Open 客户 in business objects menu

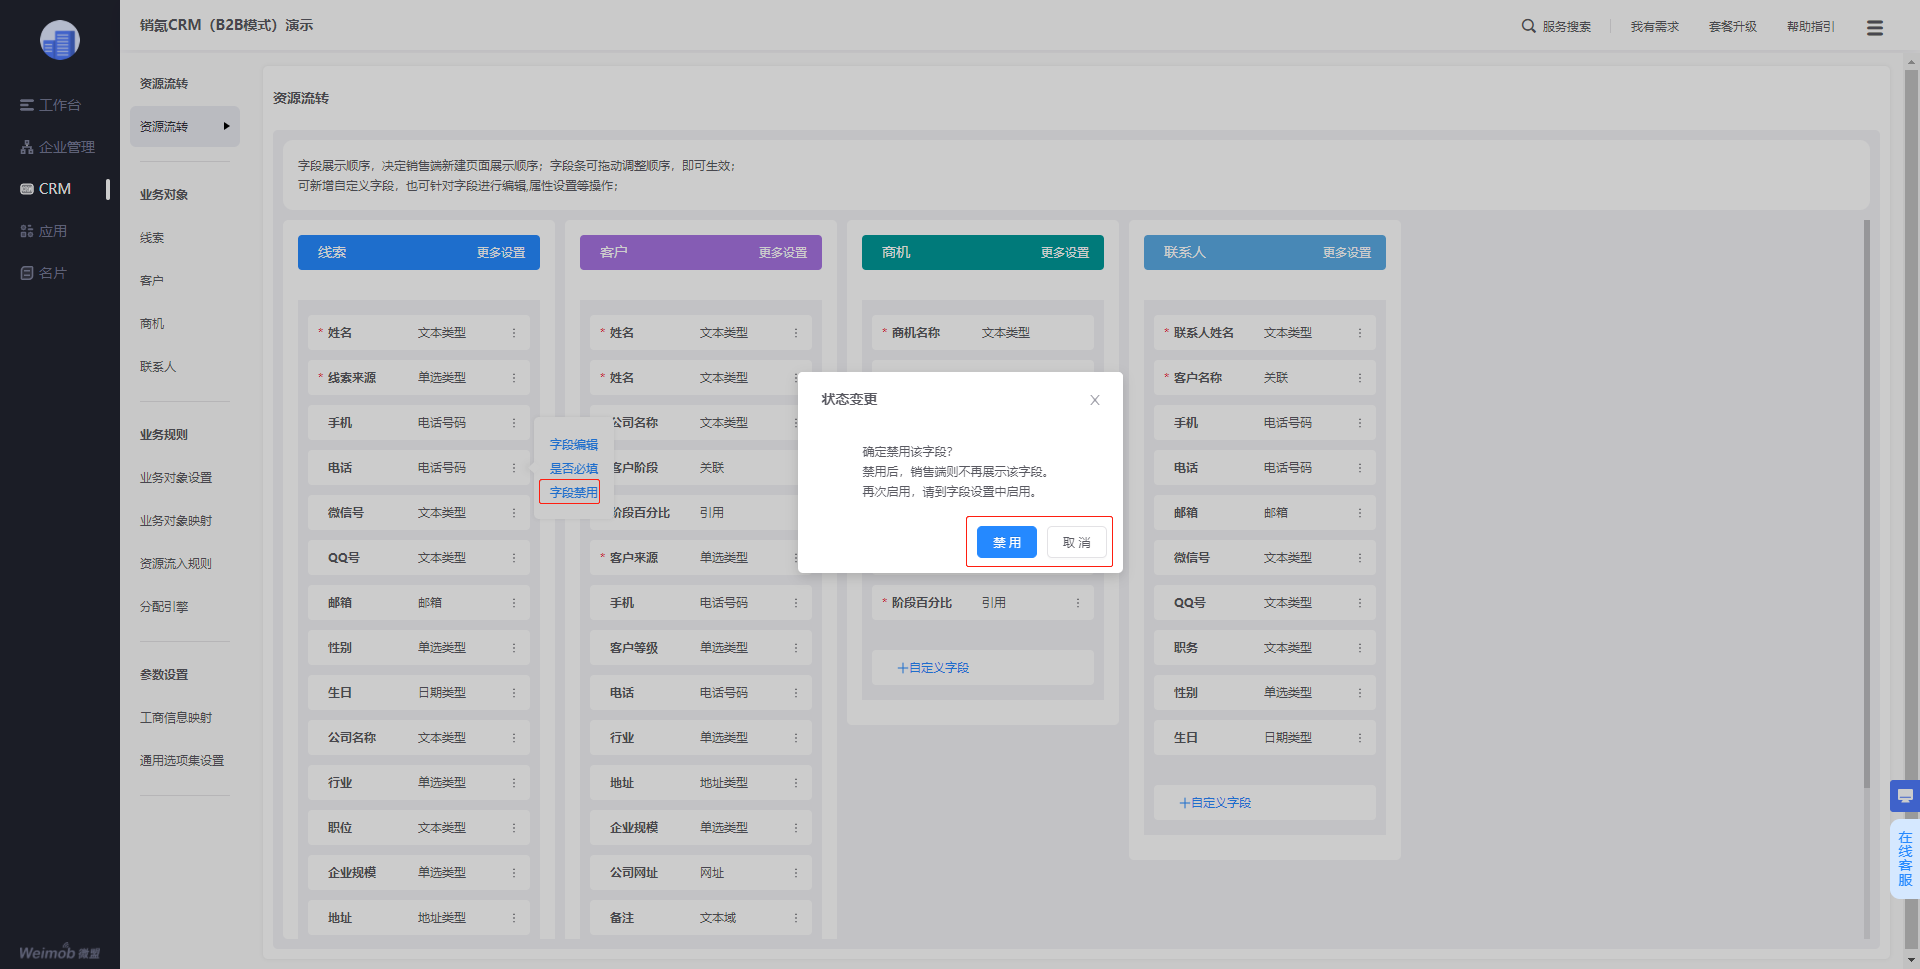click(152, 281)
